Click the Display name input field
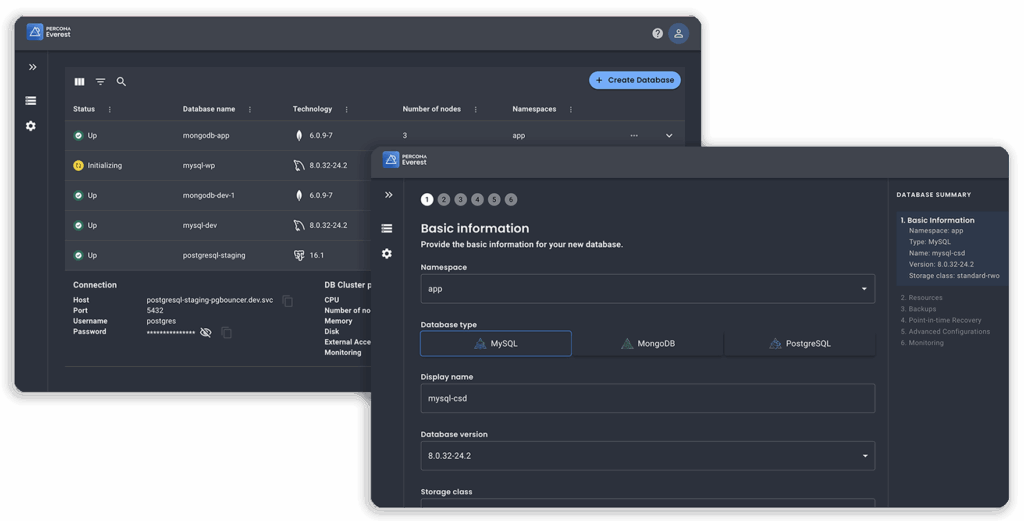This screenshot has width=1024, height=521. click(x=647, y=398)
